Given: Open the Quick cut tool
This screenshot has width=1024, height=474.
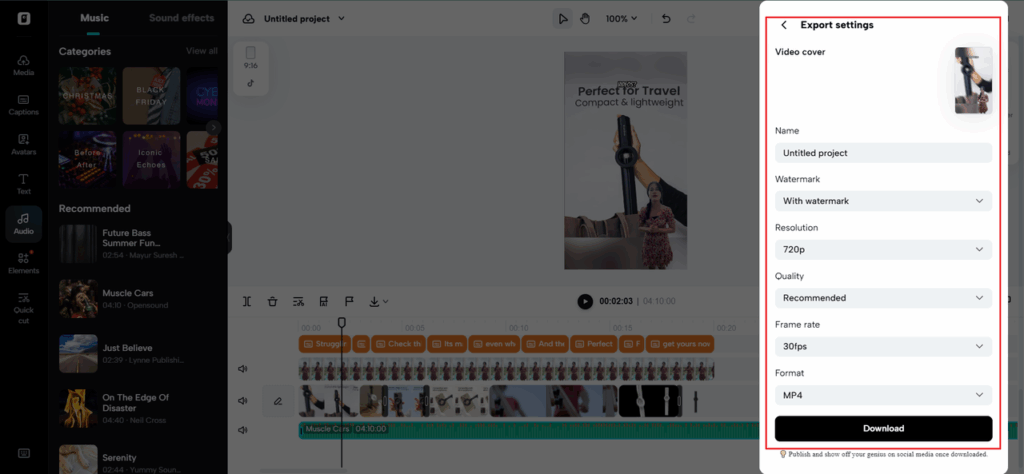Looking at the screenshot, I should 24,308.
